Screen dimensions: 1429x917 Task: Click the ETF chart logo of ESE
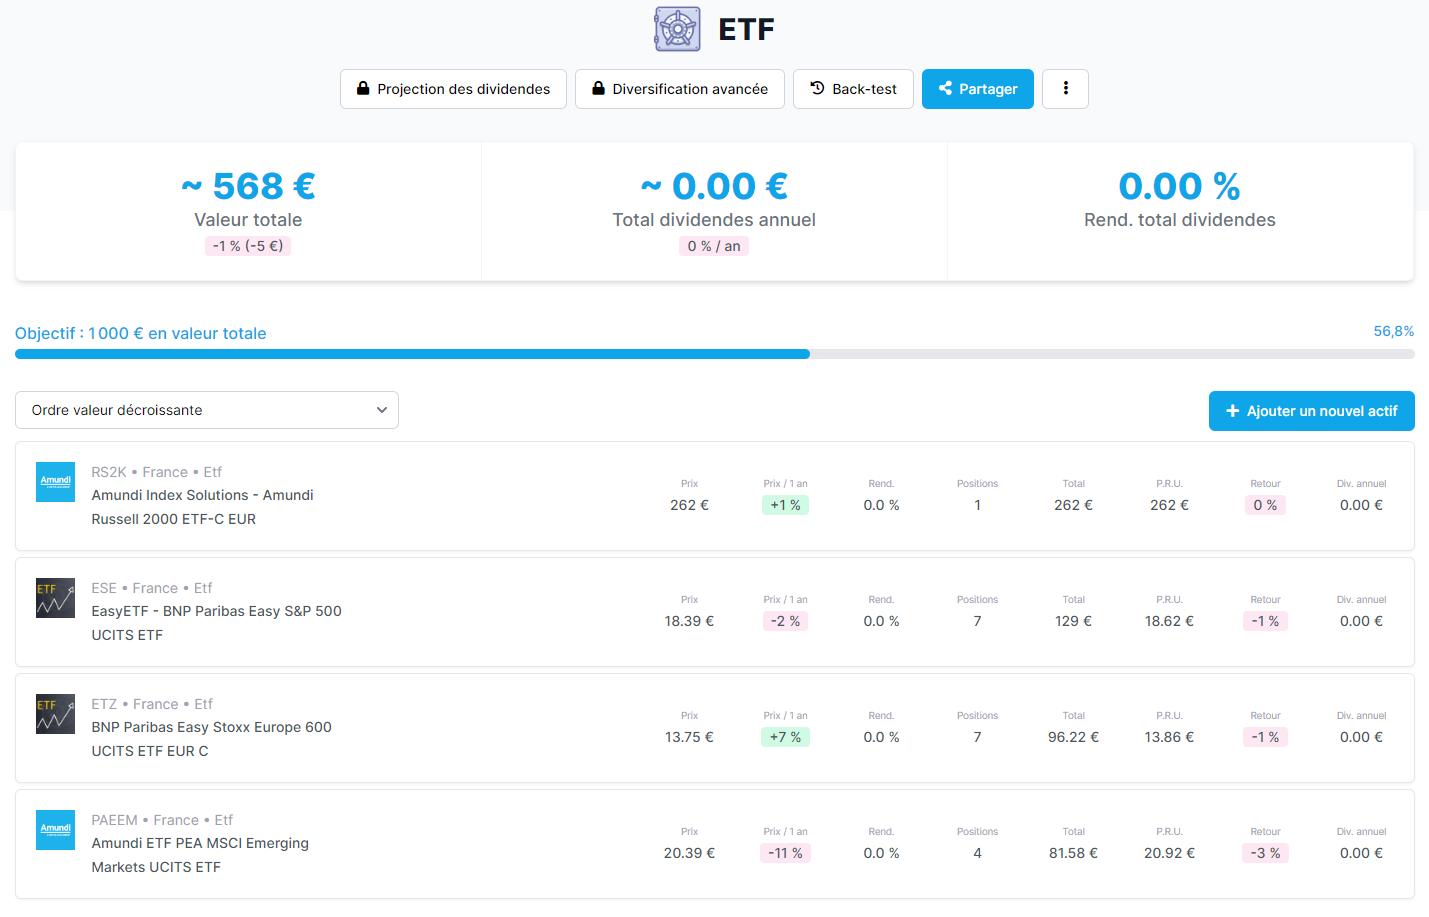tap(55, 598)
